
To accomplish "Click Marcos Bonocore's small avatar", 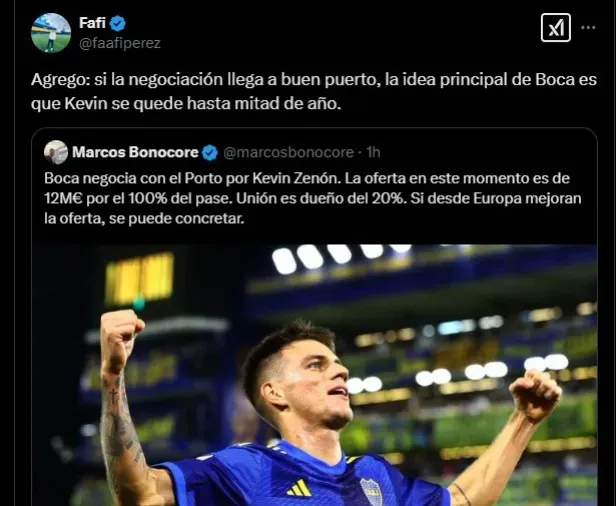I will pos(56,152).
